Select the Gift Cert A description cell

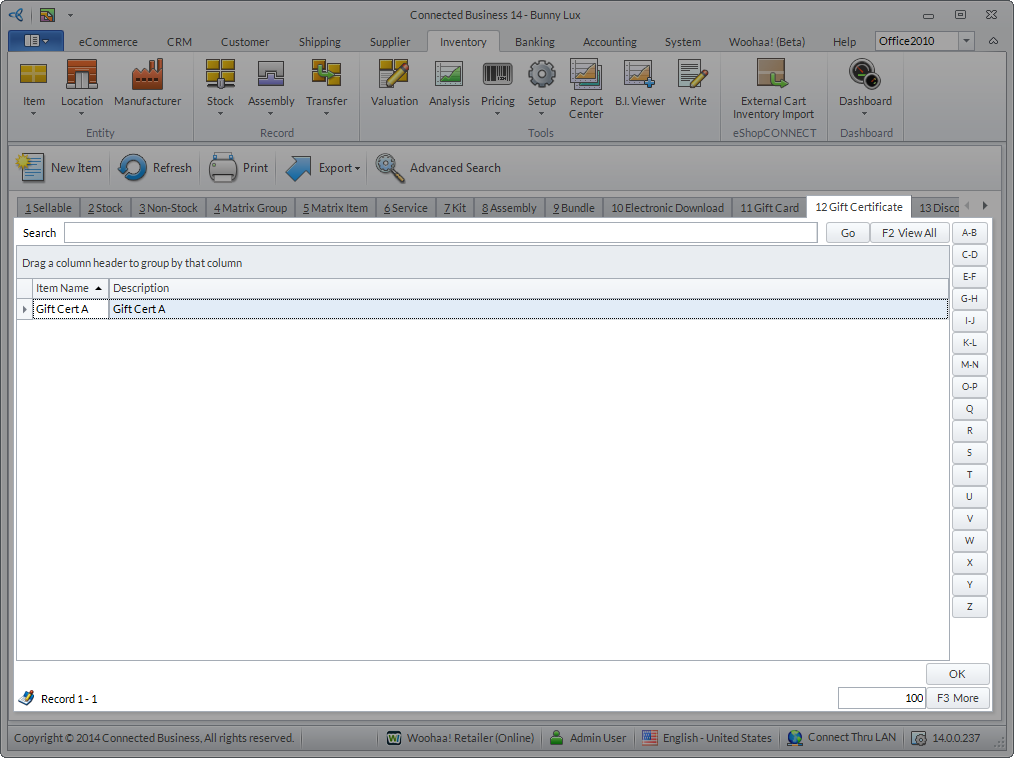(528, 309)
